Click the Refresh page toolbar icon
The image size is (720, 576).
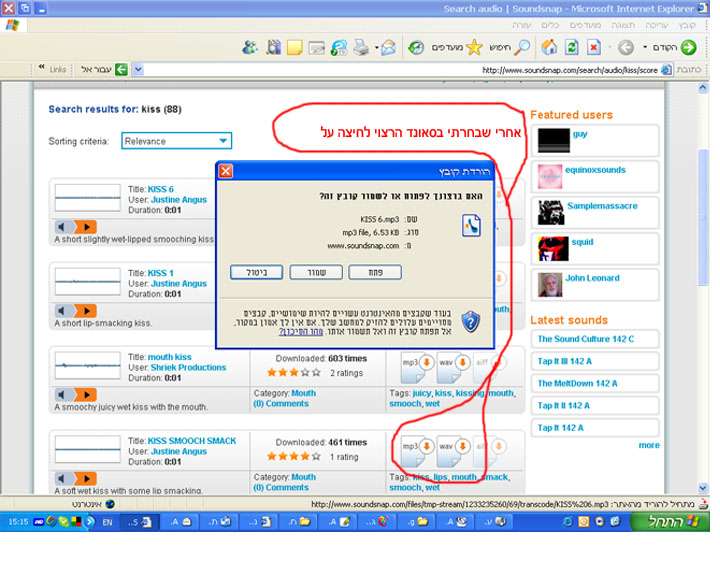coord(572,47)
